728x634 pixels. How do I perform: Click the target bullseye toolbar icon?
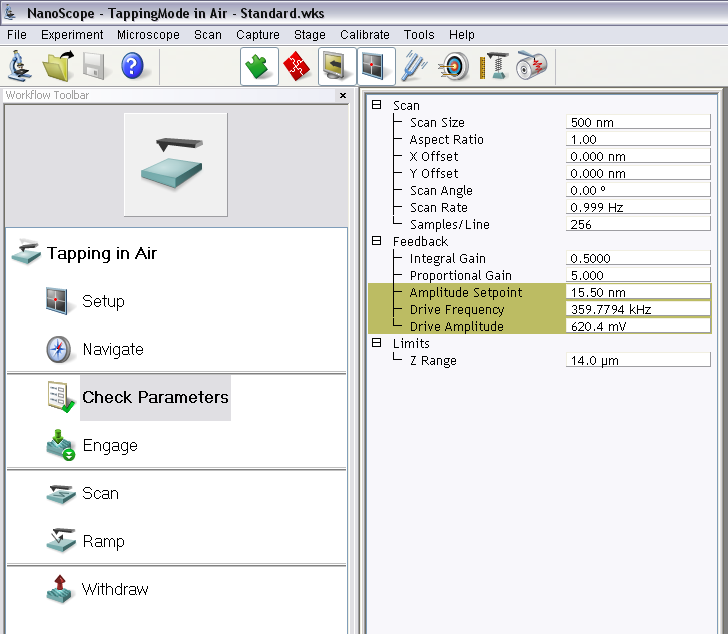(455, 67)
